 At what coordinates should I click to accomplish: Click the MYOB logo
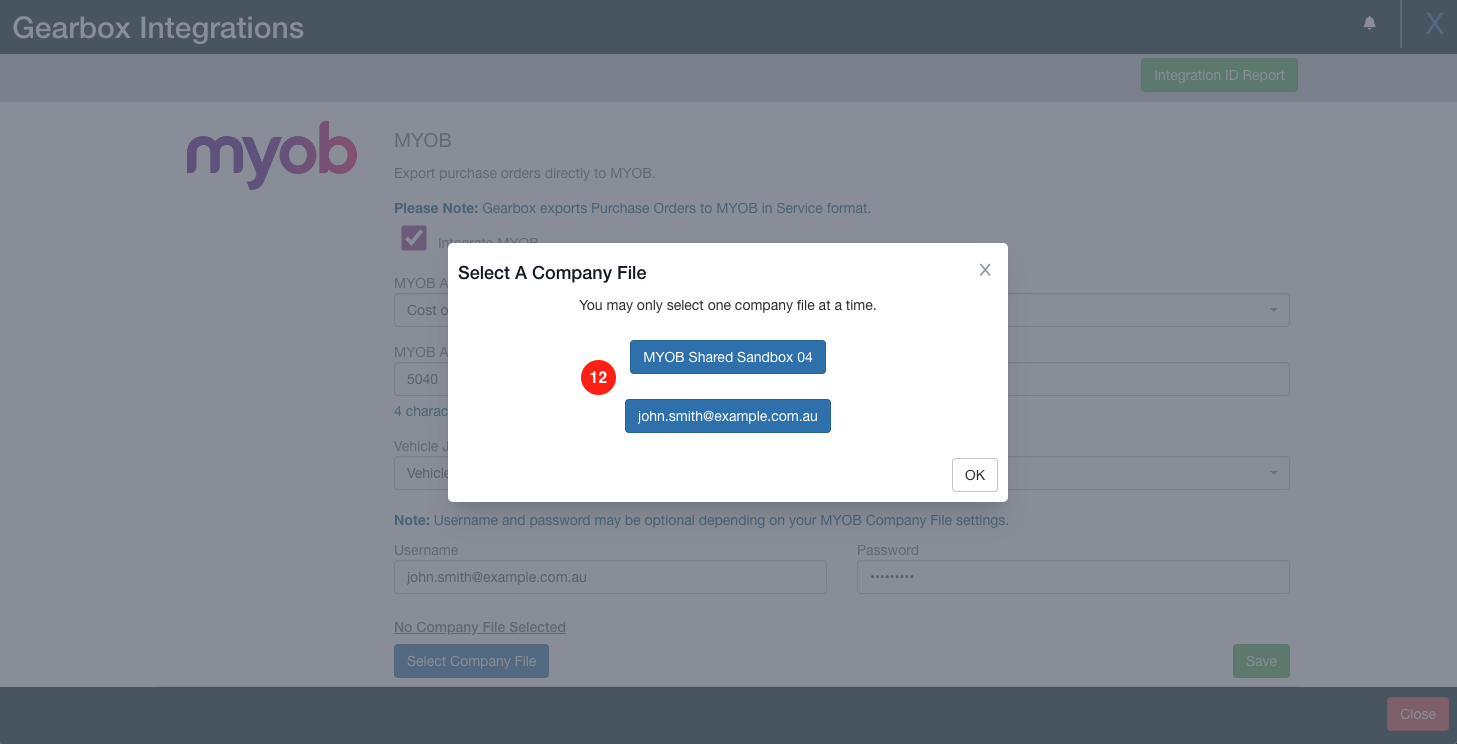point(271,154)
